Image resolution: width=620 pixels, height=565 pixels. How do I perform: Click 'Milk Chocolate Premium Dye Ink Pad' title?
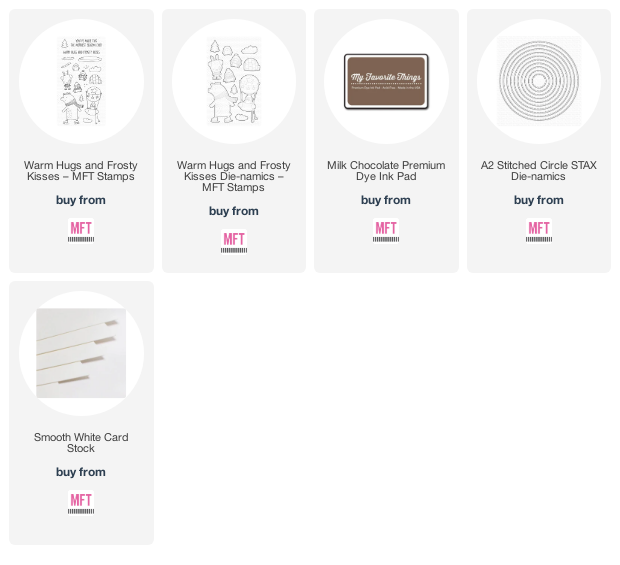point(386,171)
